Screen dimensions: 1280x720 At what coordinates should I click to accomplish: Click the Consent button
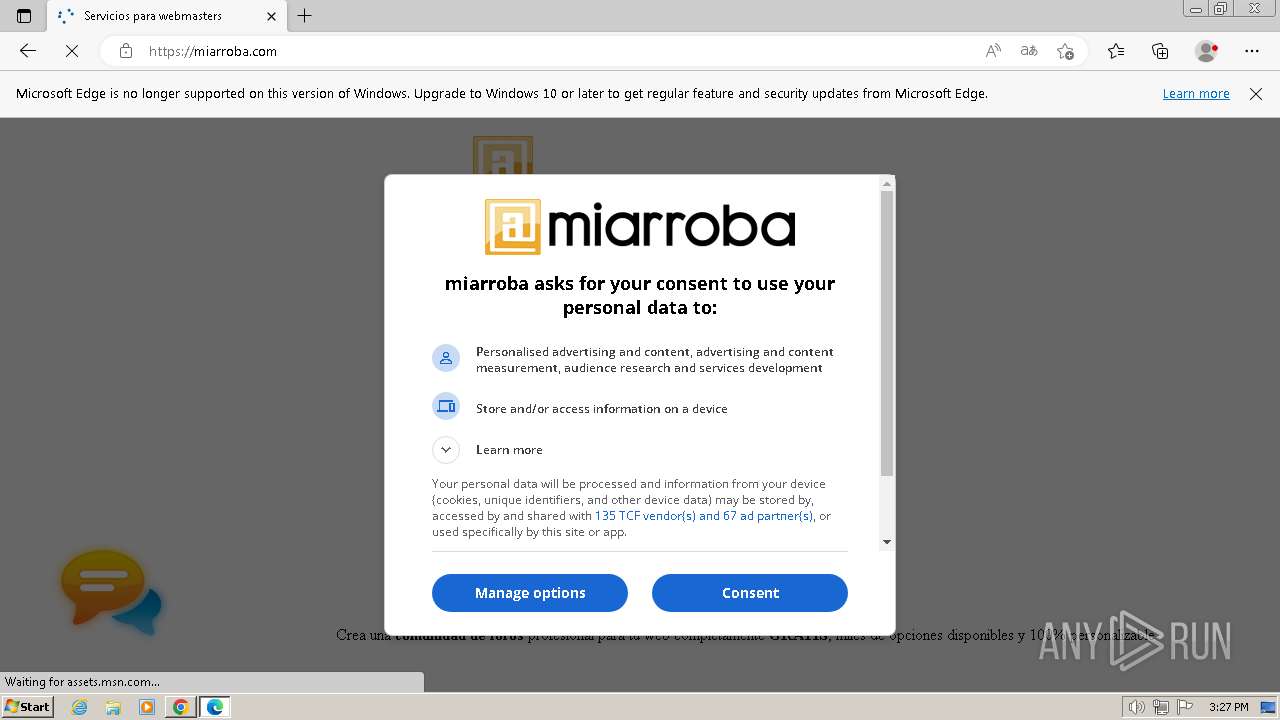[x=750, y=593]
